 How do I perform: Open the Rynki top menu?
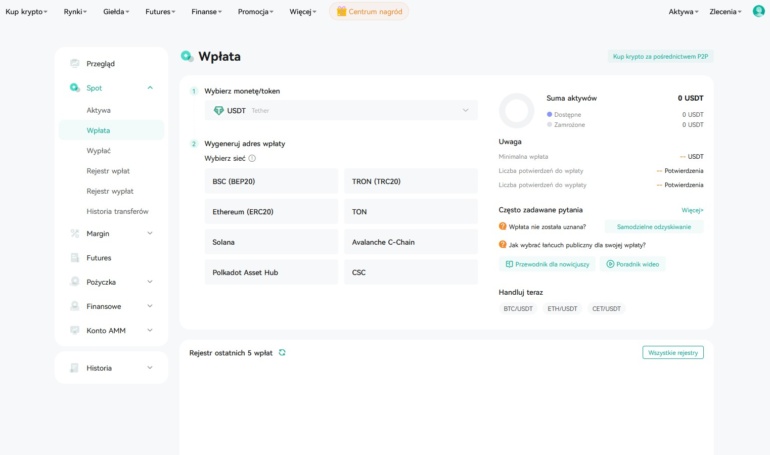tap(74, 11)
